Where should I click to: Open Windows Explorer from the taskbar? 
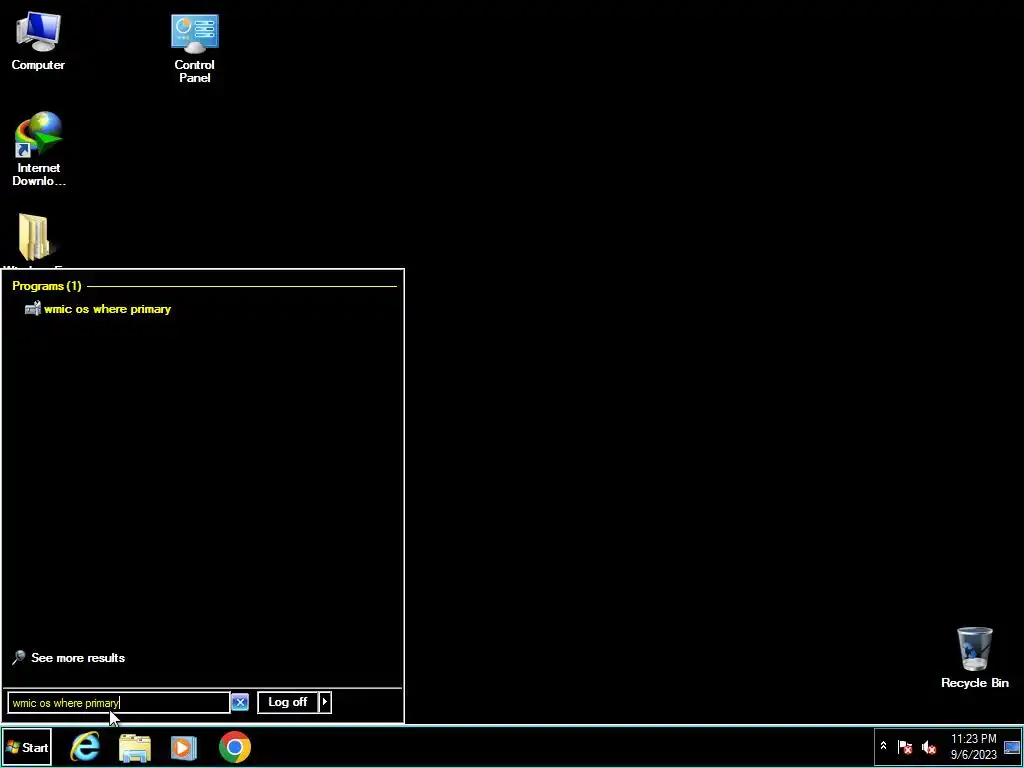click(135, 748)
